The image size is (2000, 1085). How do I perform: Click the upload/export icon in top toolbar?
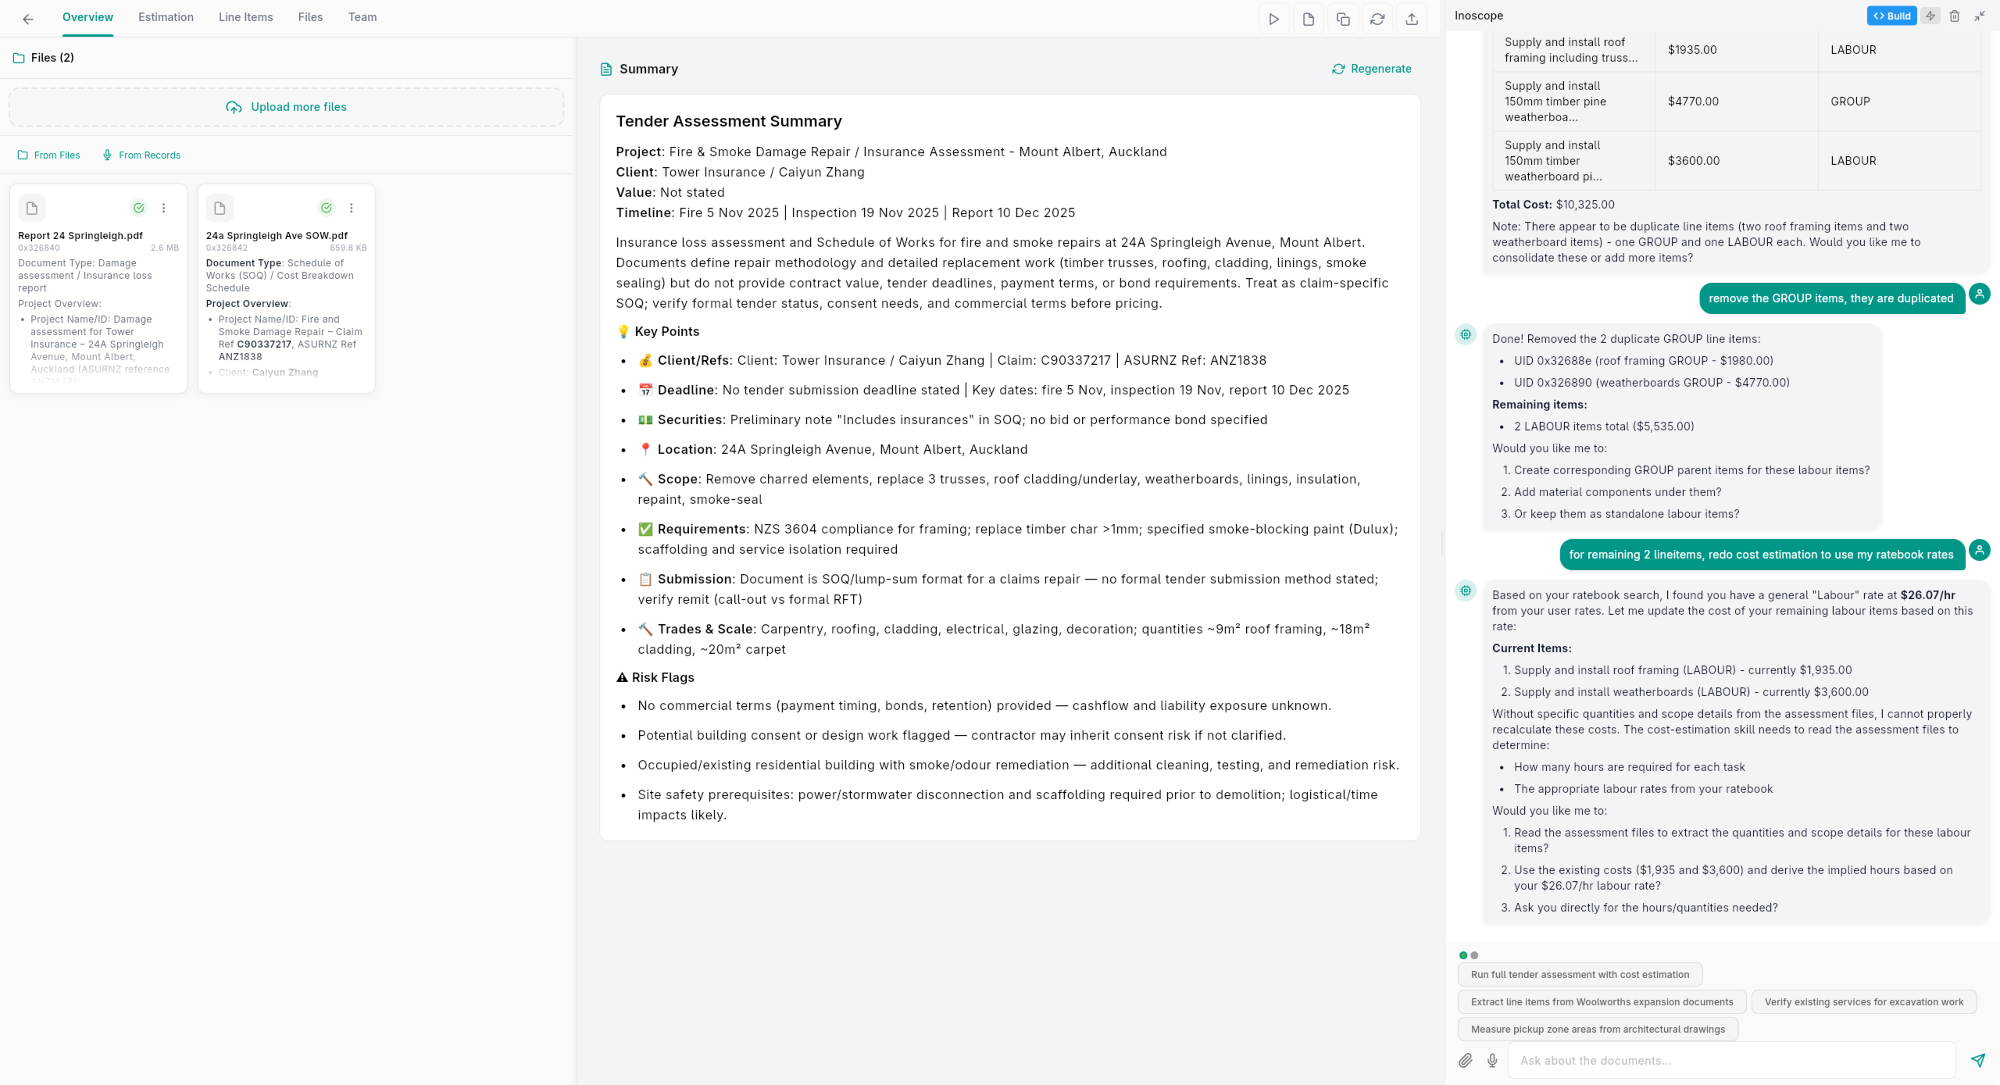coord(1411,19)
